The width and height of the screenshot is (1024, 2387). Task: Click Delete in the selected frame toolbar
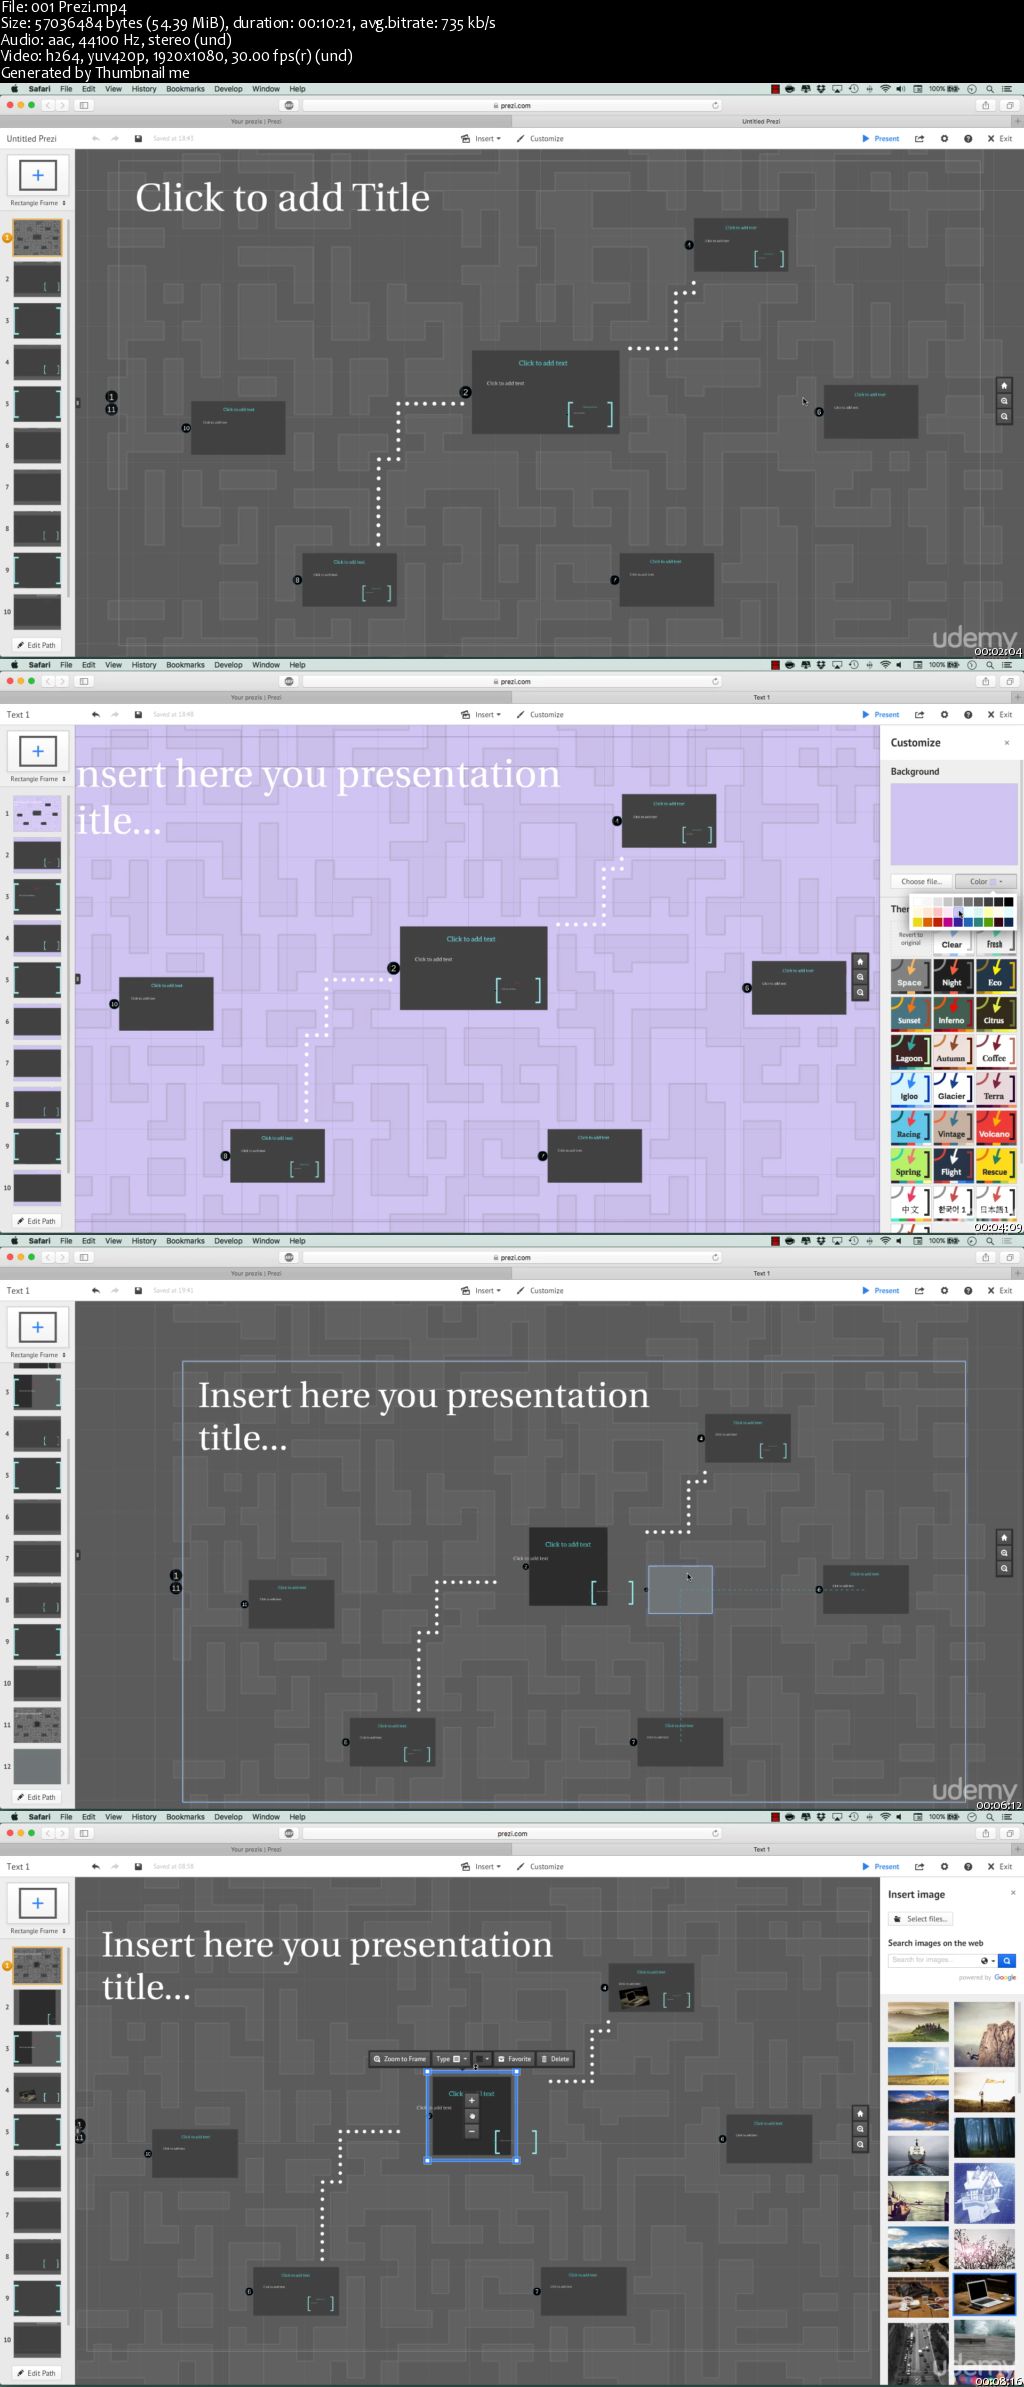tap(555, 2059)
